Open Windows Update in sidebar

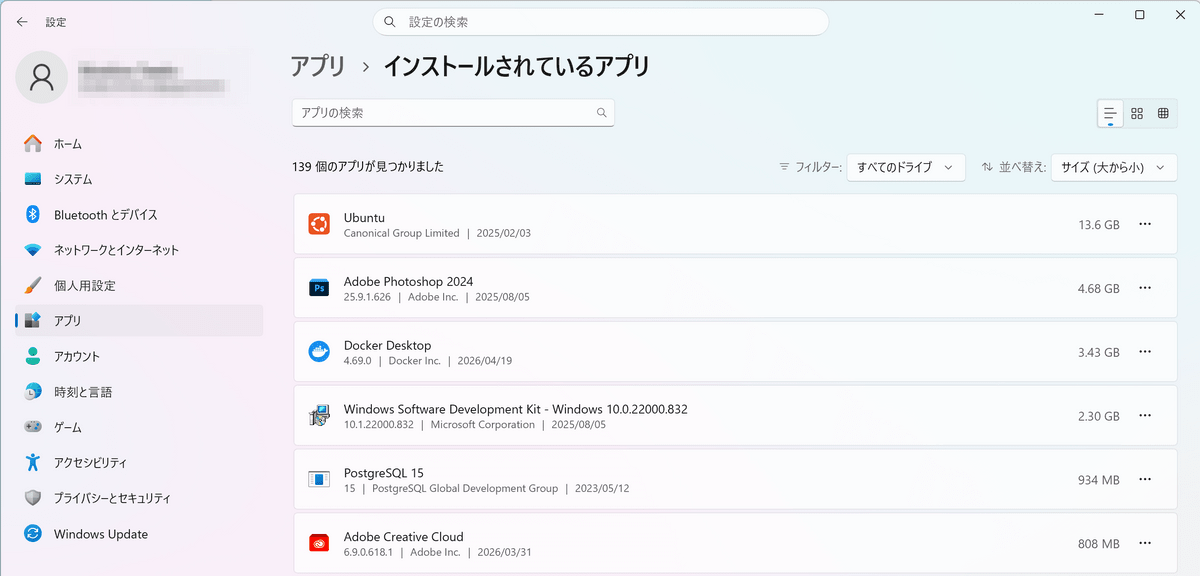tap(100, 534)
